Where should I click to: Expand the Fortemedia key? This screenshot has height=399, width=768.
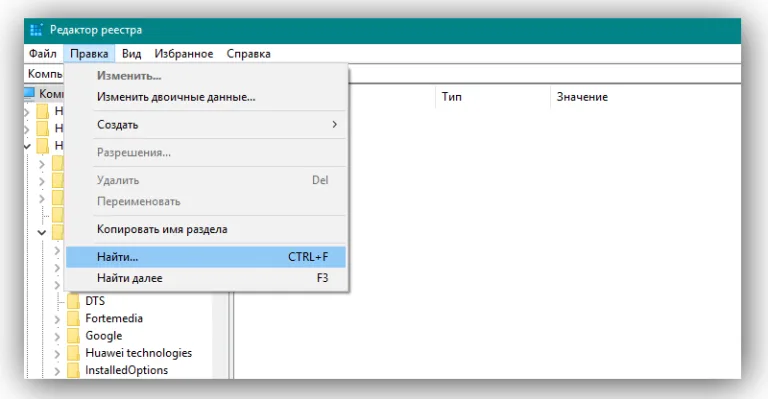[x=57, y=320]
